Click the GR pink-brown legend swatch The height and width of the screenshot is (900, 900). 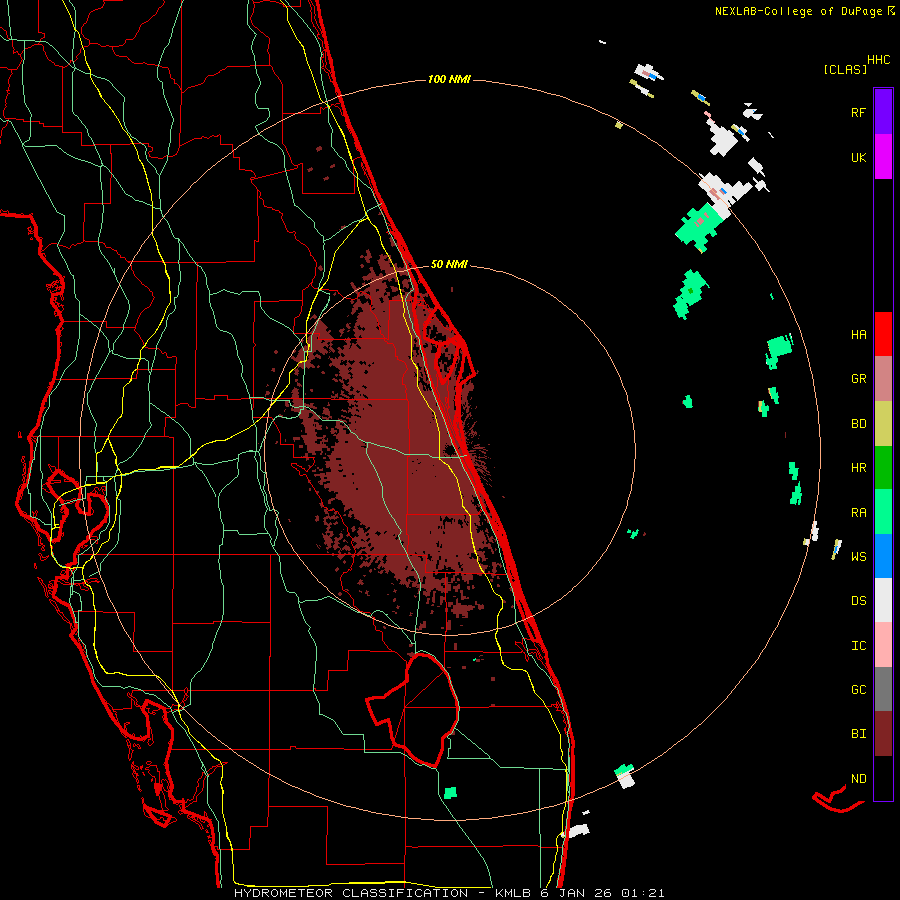(x=883, y=379)
